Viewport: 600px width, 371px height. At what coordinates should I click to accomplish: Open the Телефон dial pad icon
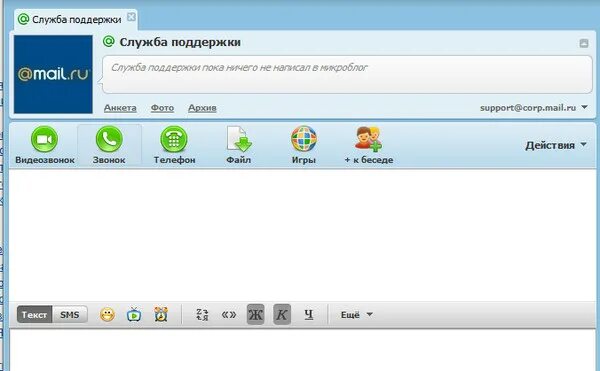pyautogui.click(x=174, y=145)
